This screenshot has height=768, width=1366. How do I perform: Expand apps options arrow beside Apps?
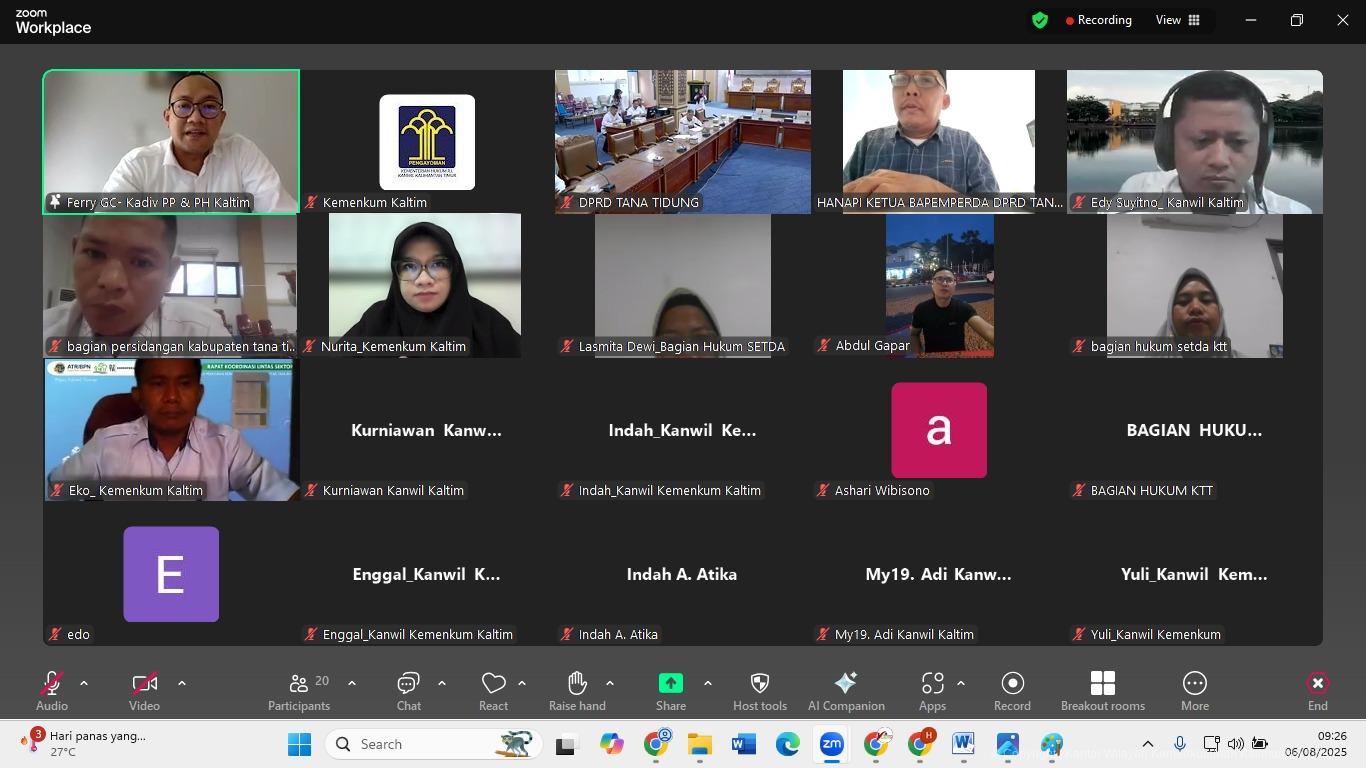[960, 683]
